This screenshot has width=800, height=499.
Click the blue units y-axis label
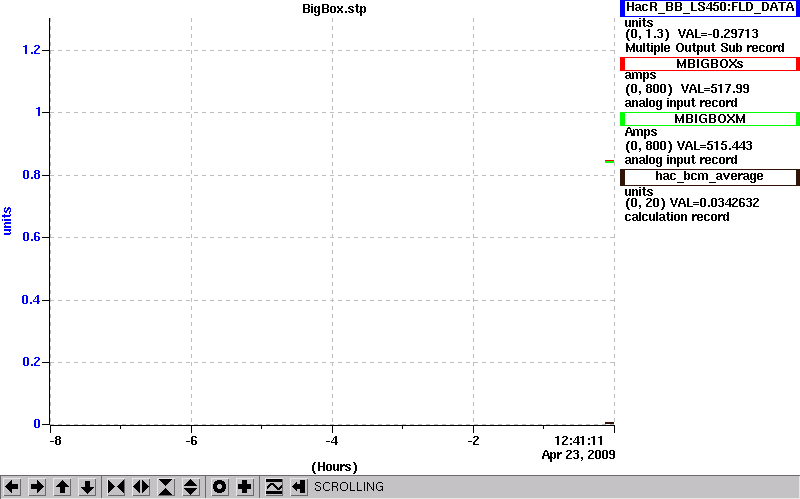7,221
